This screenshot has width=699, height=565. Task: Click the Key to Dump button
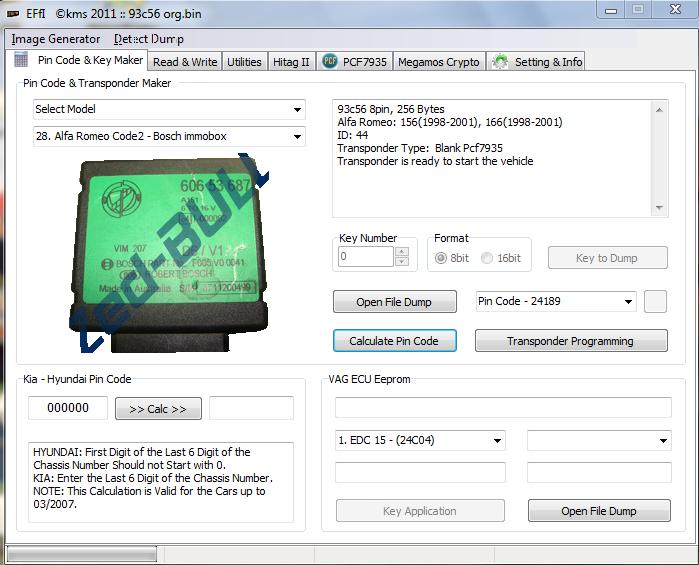click(x=608, y=258)
